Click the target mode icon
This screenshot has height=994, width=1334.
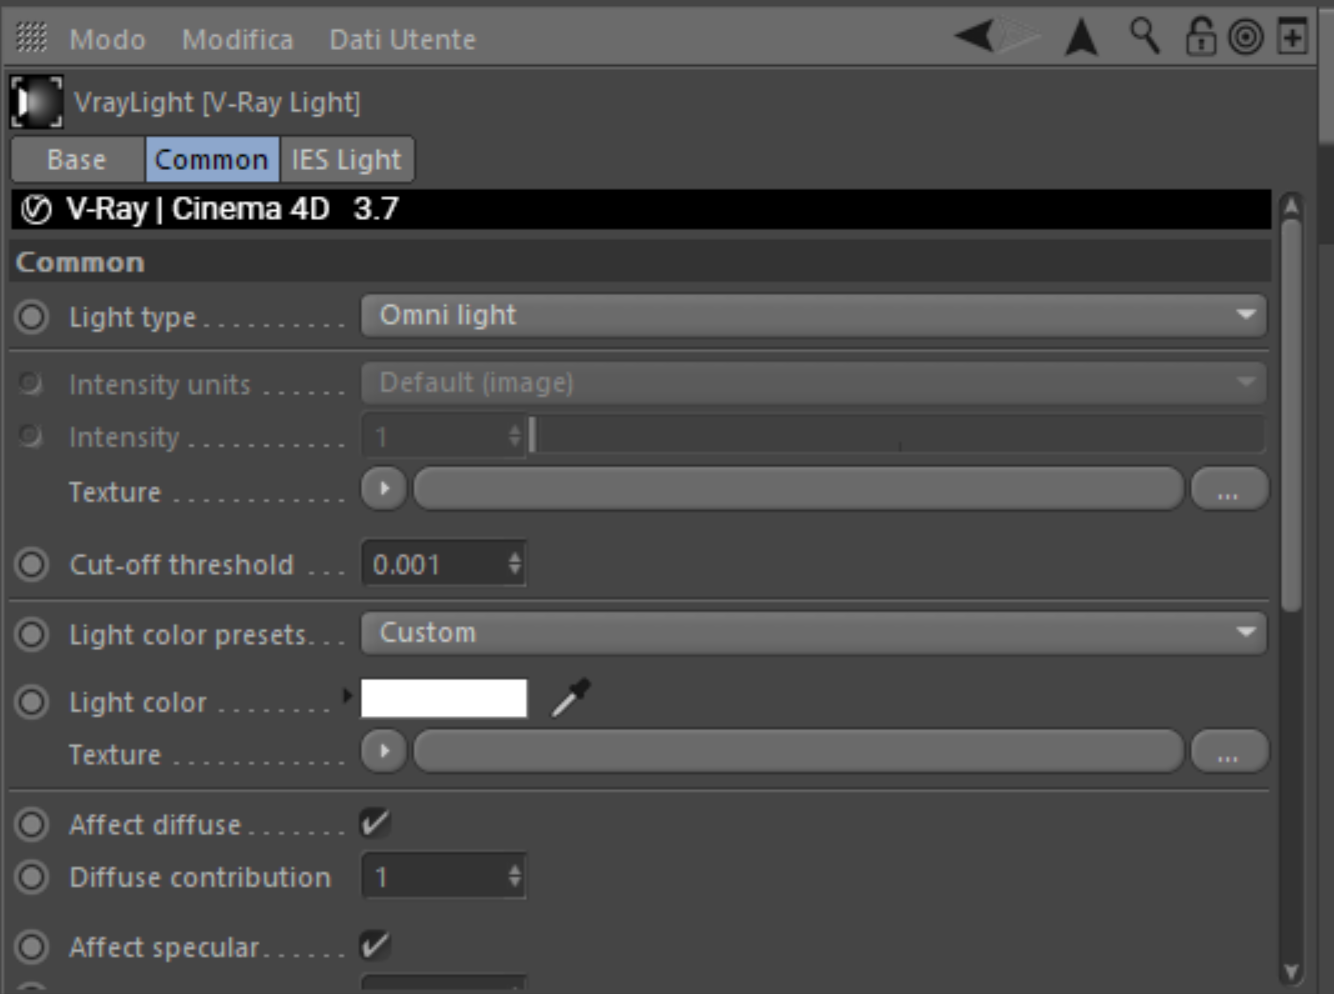click(1246, 38)
